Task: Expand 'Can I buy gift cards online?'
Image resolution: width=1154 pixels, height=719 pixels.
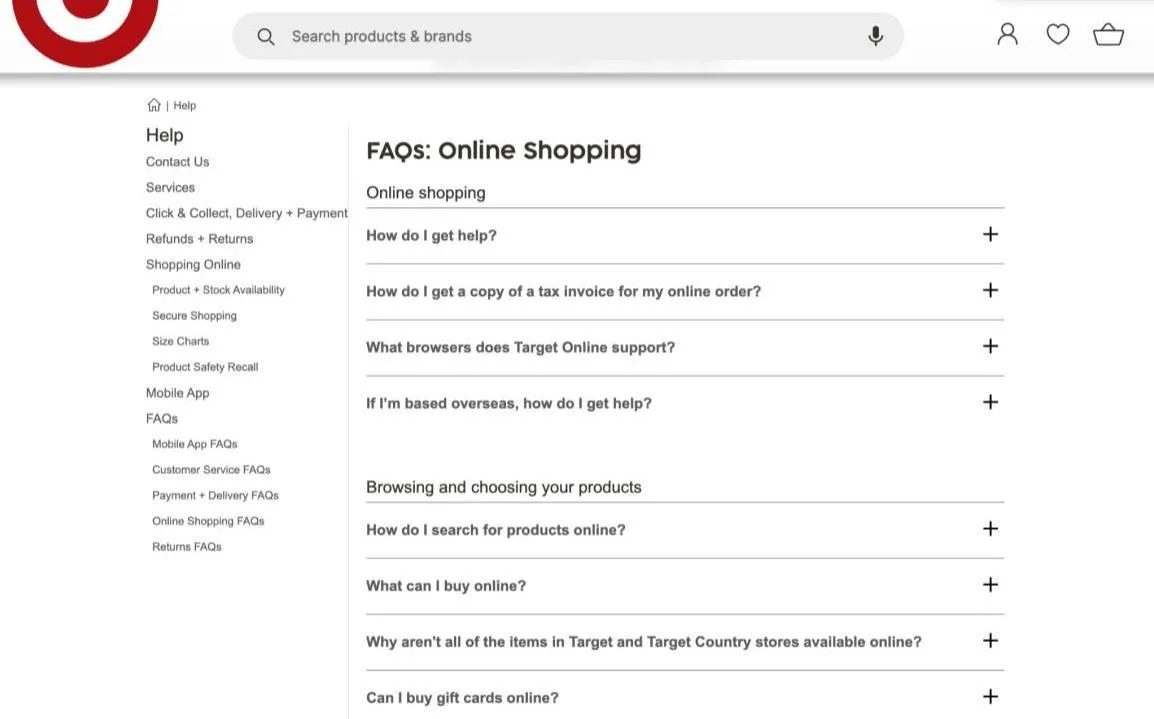Action: tap(988, 694)
